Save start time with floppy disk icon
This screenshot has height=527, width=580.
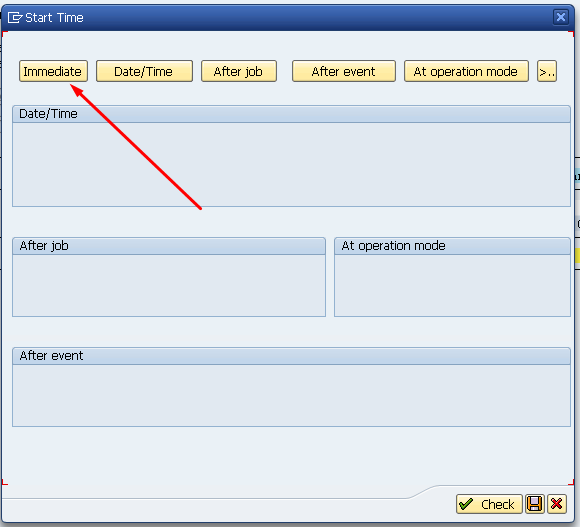click(535, 504)
